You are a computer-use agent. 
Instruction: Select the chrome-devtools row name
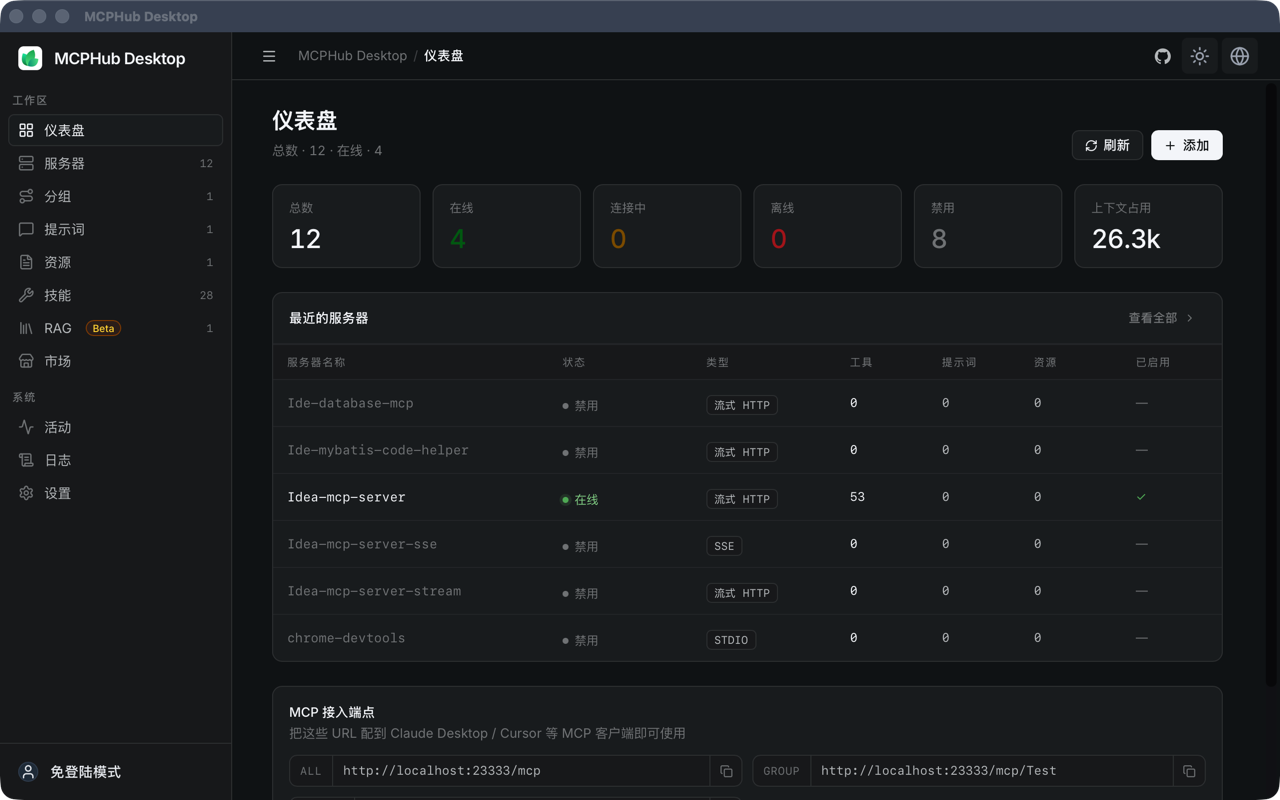[x=346, y=638]
